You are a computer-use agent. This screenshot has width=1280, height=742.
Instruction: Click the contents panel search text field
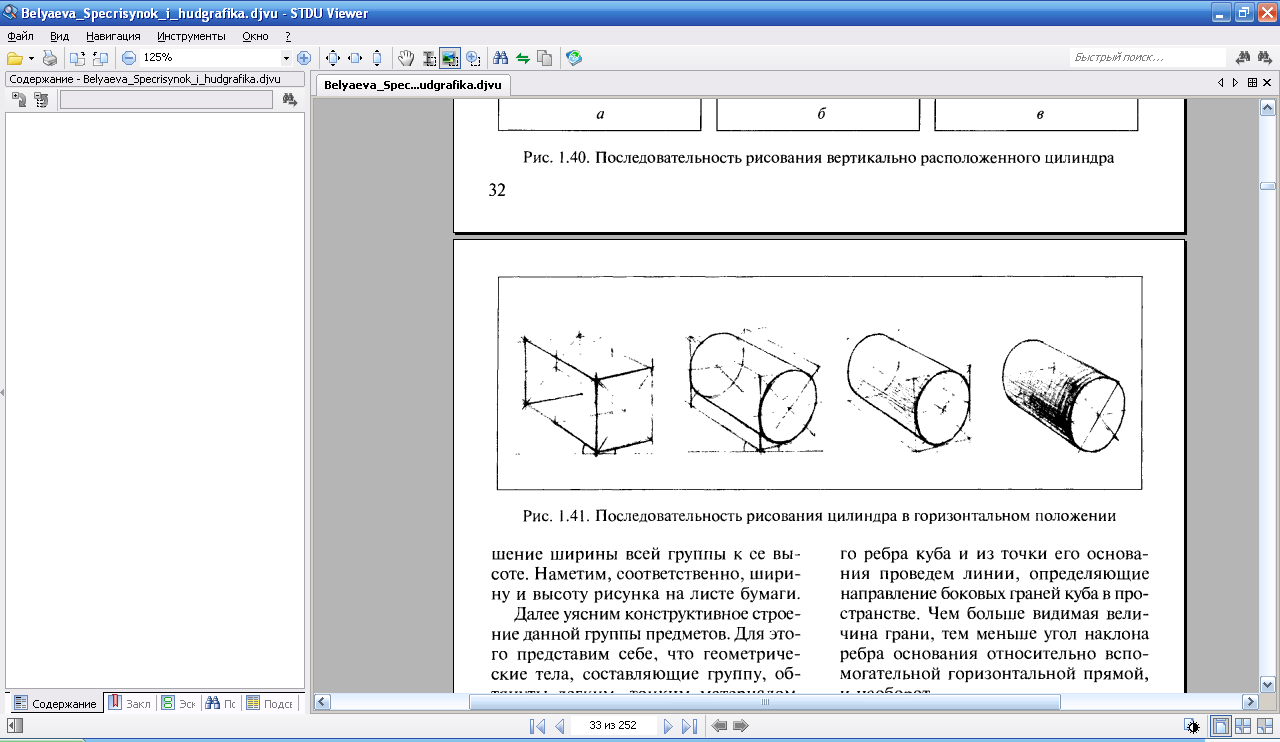[x=166, y=99]
